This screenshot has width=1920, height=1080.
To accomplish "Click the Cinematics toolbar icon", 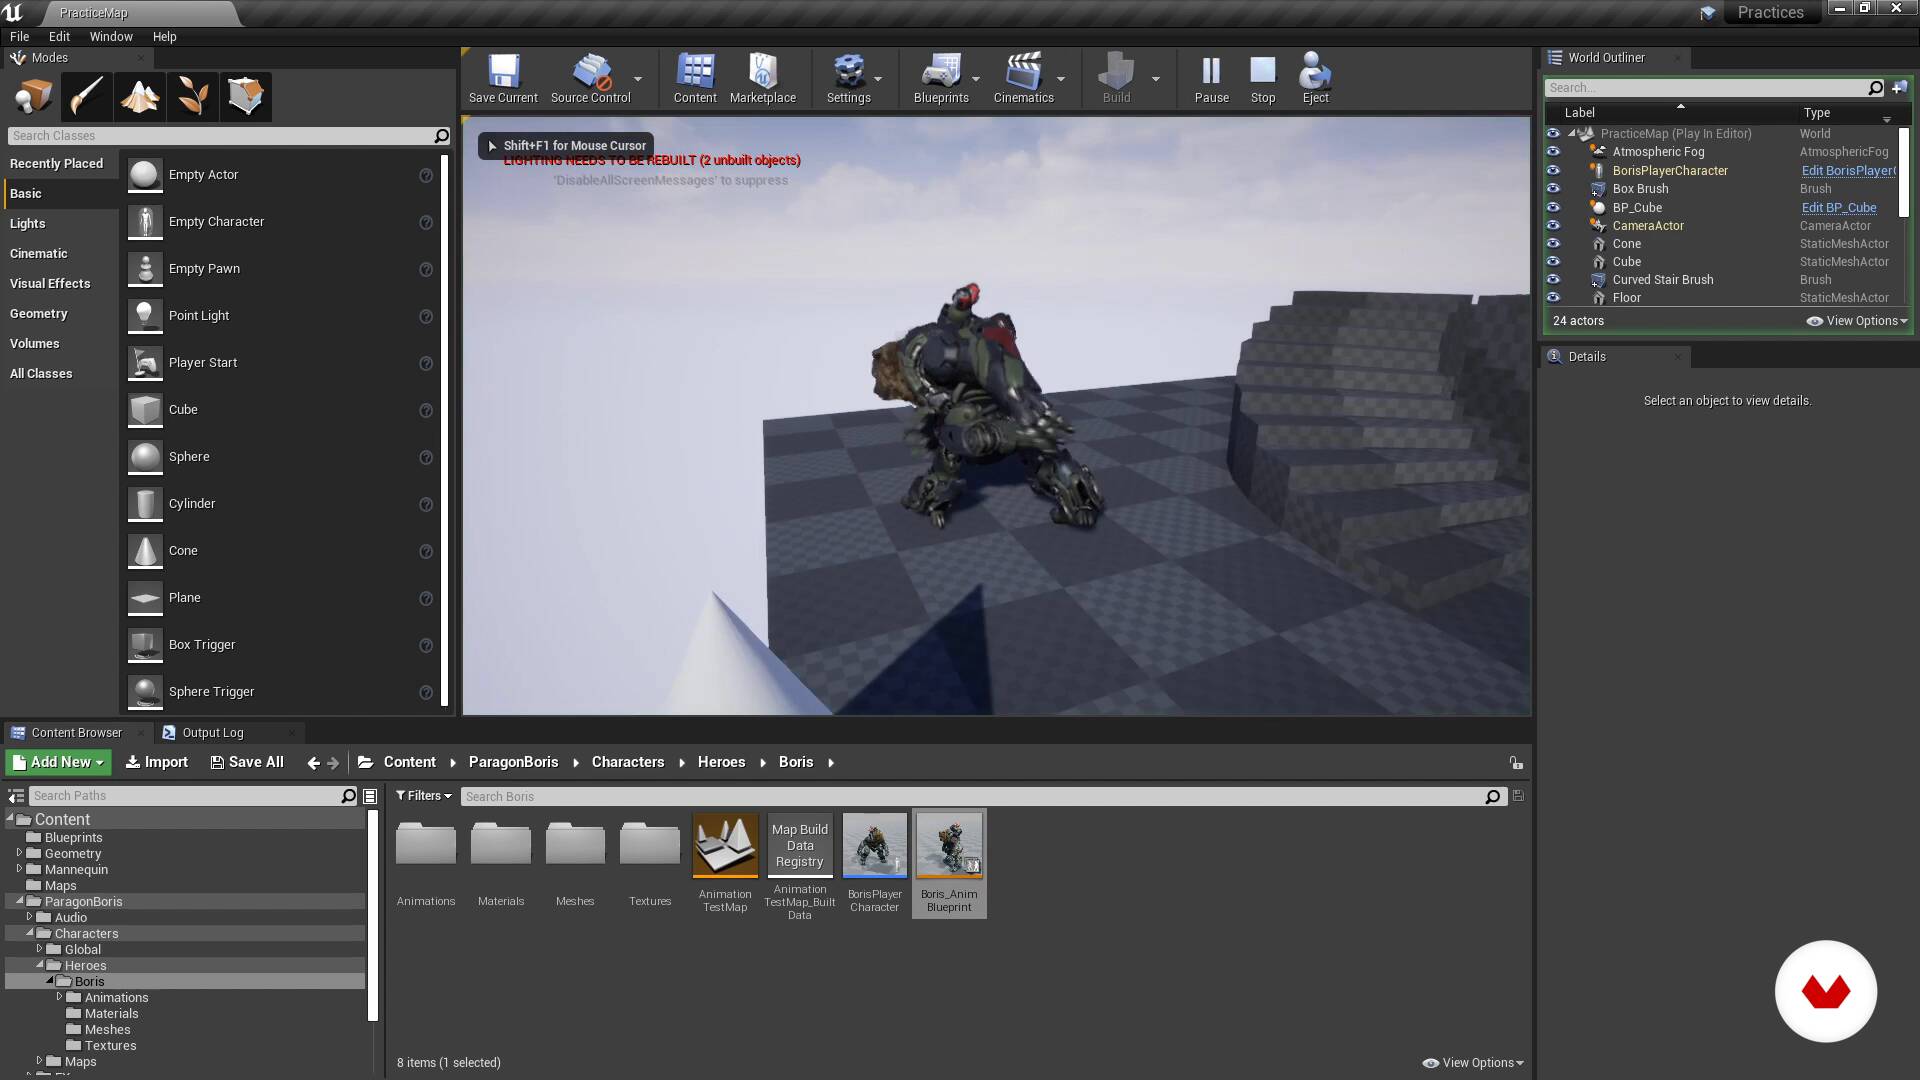I will click(x=1023, y=72).
